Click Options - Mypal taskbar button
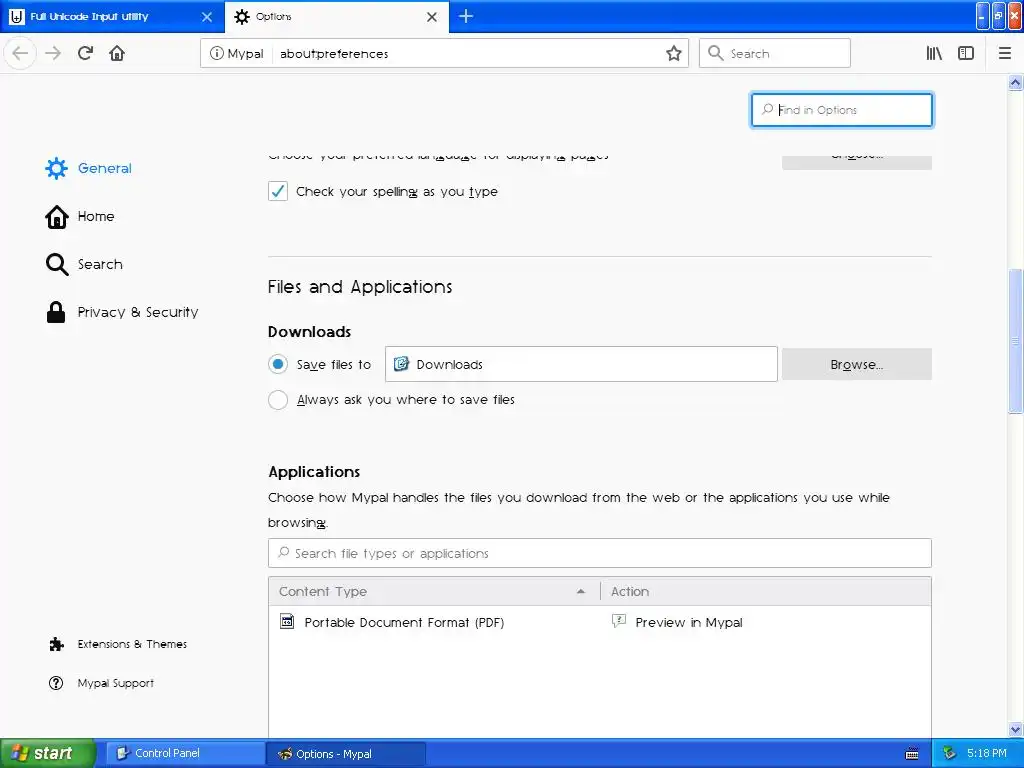 (346, 754)
